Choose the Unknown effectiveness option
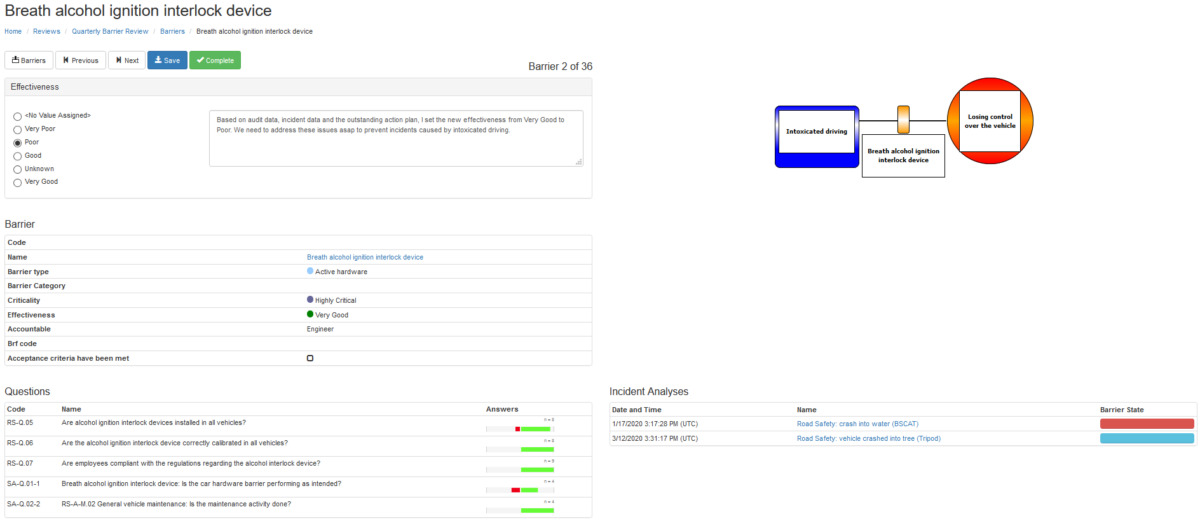Image resolution: width=1200 pixels, height=521 pixels. click(17, 169)
